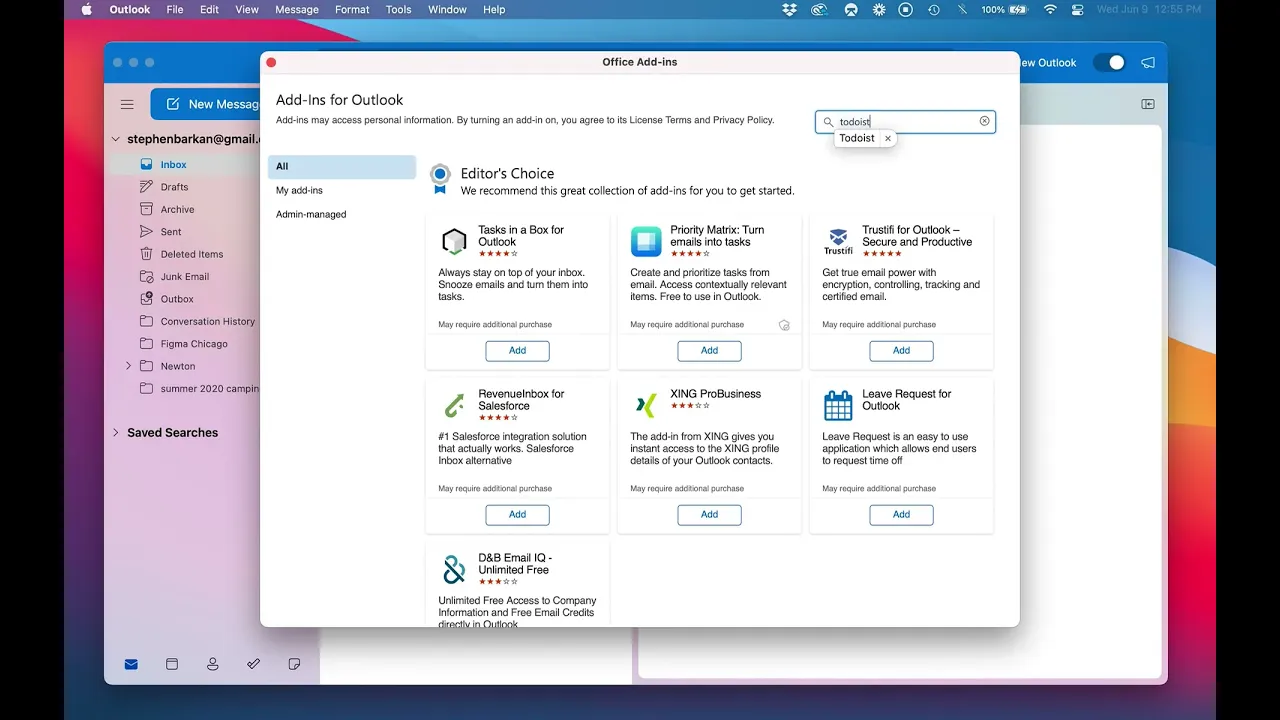Click into the add-ins search field
1280x720 pixels.
[905, 122]
